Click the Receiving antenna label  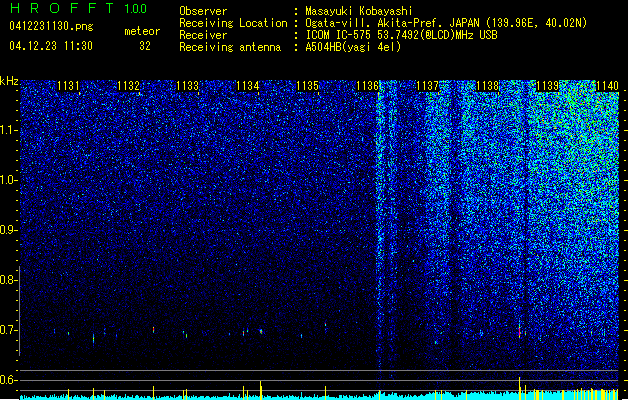(230, 47)
